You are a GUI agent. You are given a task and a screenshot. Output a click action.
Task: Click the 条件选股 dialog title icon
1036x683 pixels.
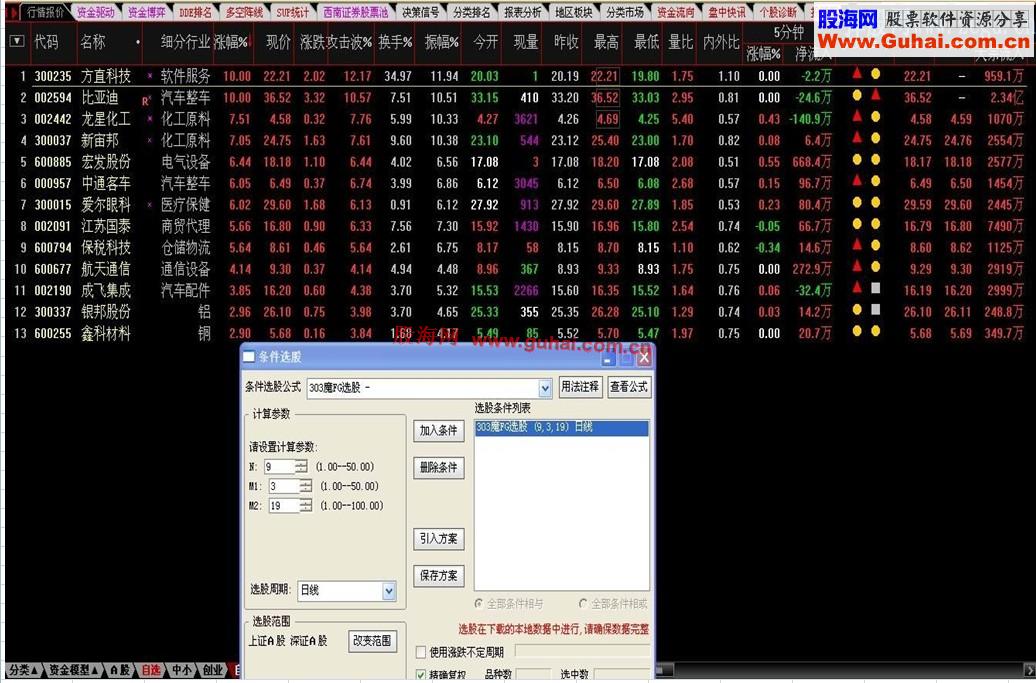(x=249, y=357)
